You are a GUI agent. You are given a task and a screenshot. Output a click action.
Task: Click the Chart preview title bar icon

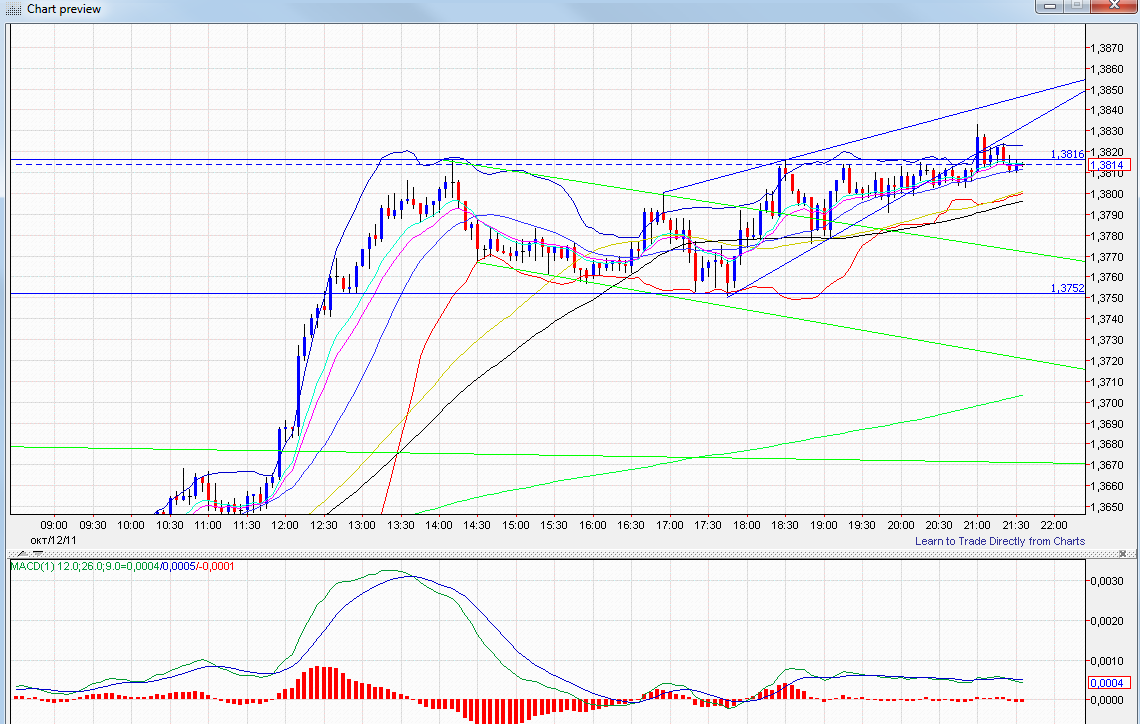(x=12, y=9)
